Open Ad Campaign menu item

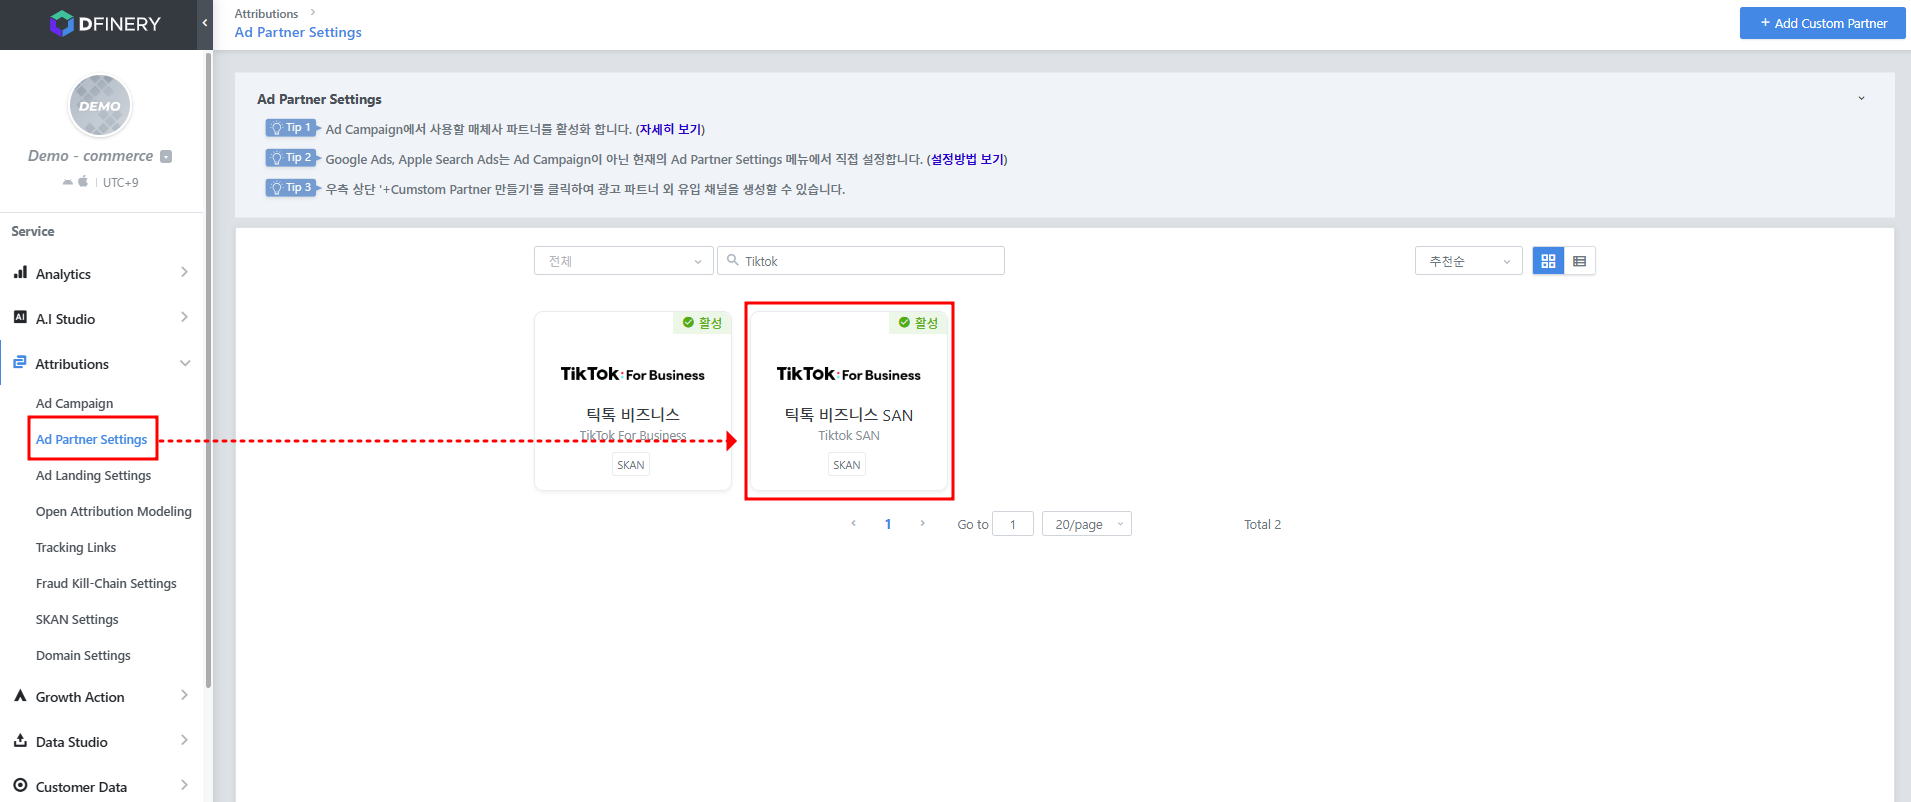(x=74, y=403)
